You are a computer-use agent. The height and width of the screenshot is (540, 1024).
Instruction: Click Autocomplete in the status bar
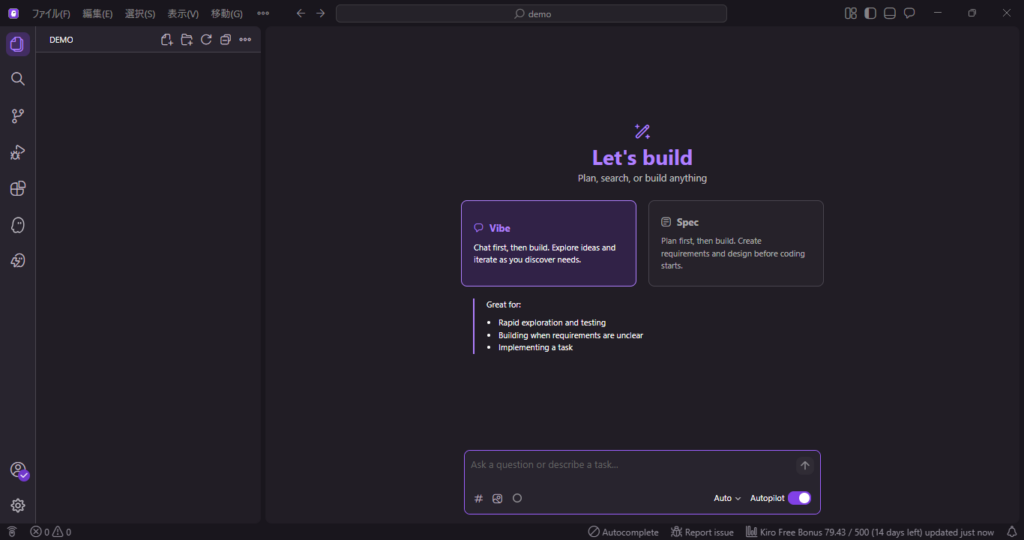623,532
